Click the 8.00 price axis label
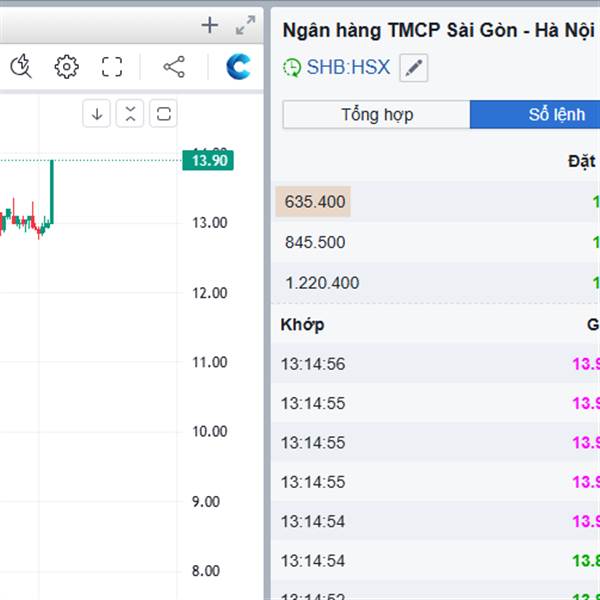This screenshot has width=600, height=600. pyautogui.click(x=206, y=571)
